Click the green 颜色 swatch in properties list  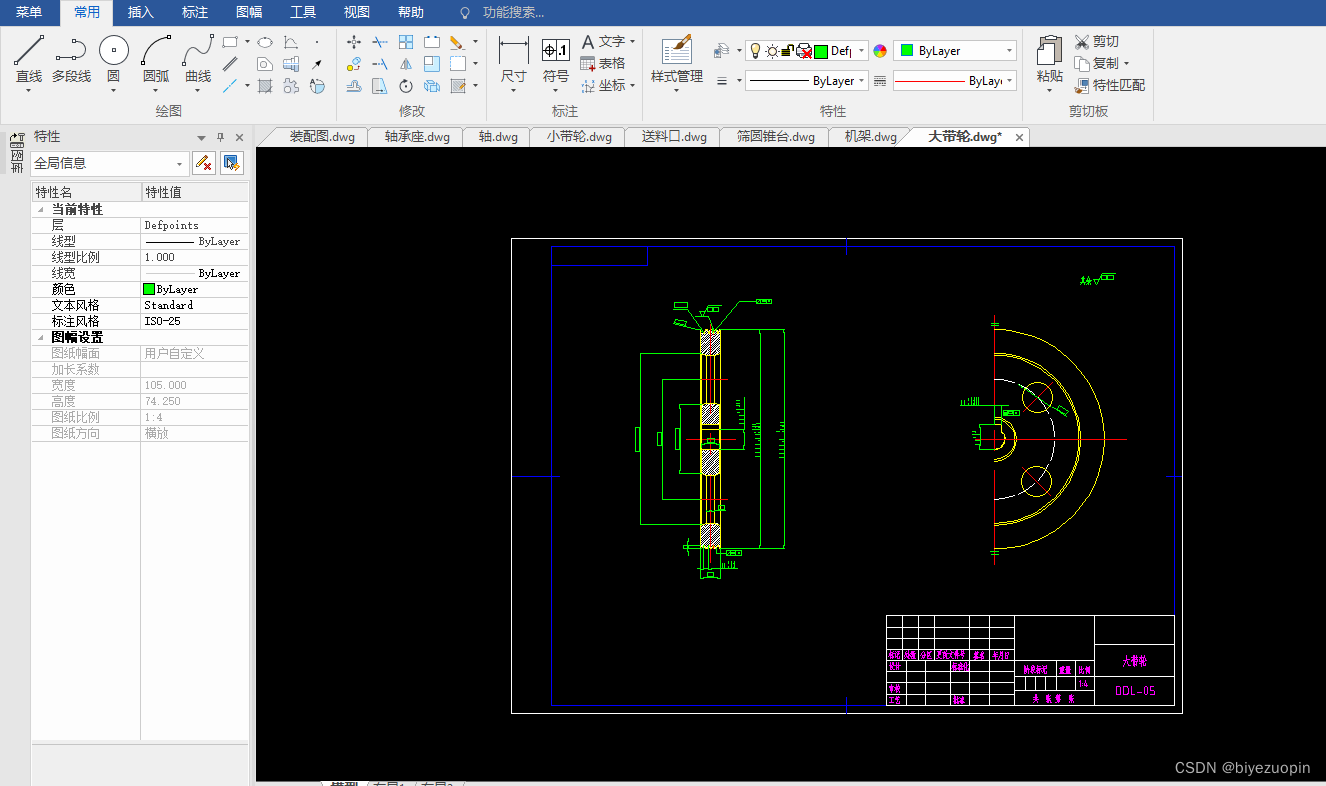[149, 289]
